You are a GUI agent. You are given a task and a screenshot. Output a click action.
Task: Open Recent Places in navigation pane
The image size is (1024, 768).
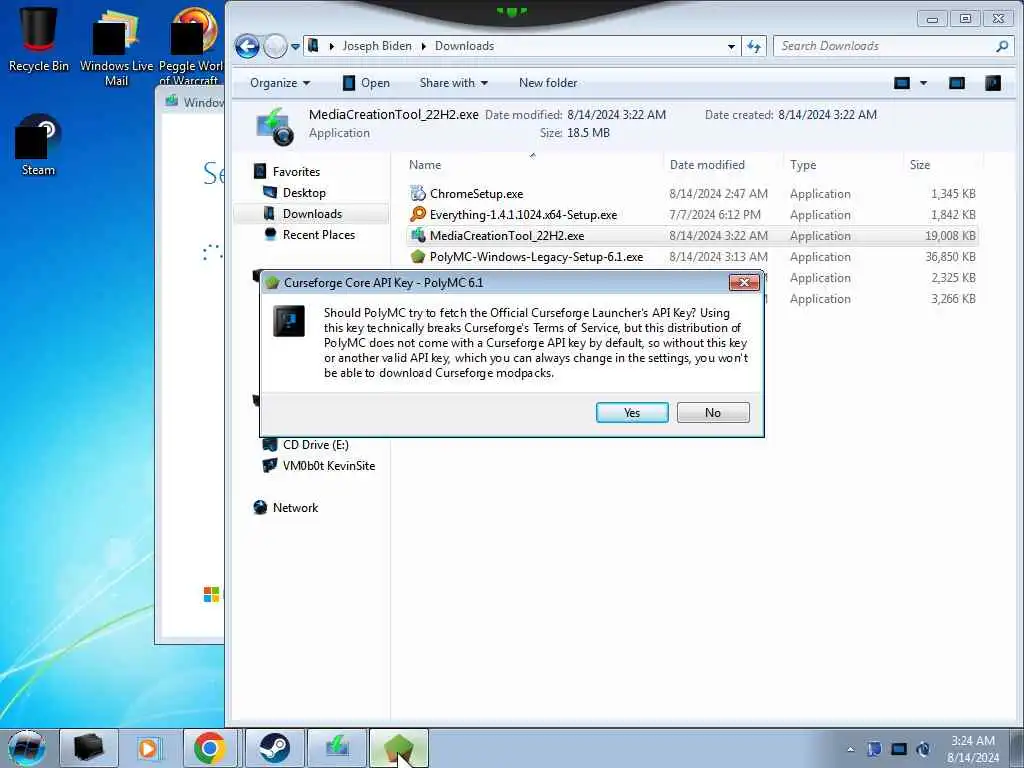pos(319,234)
